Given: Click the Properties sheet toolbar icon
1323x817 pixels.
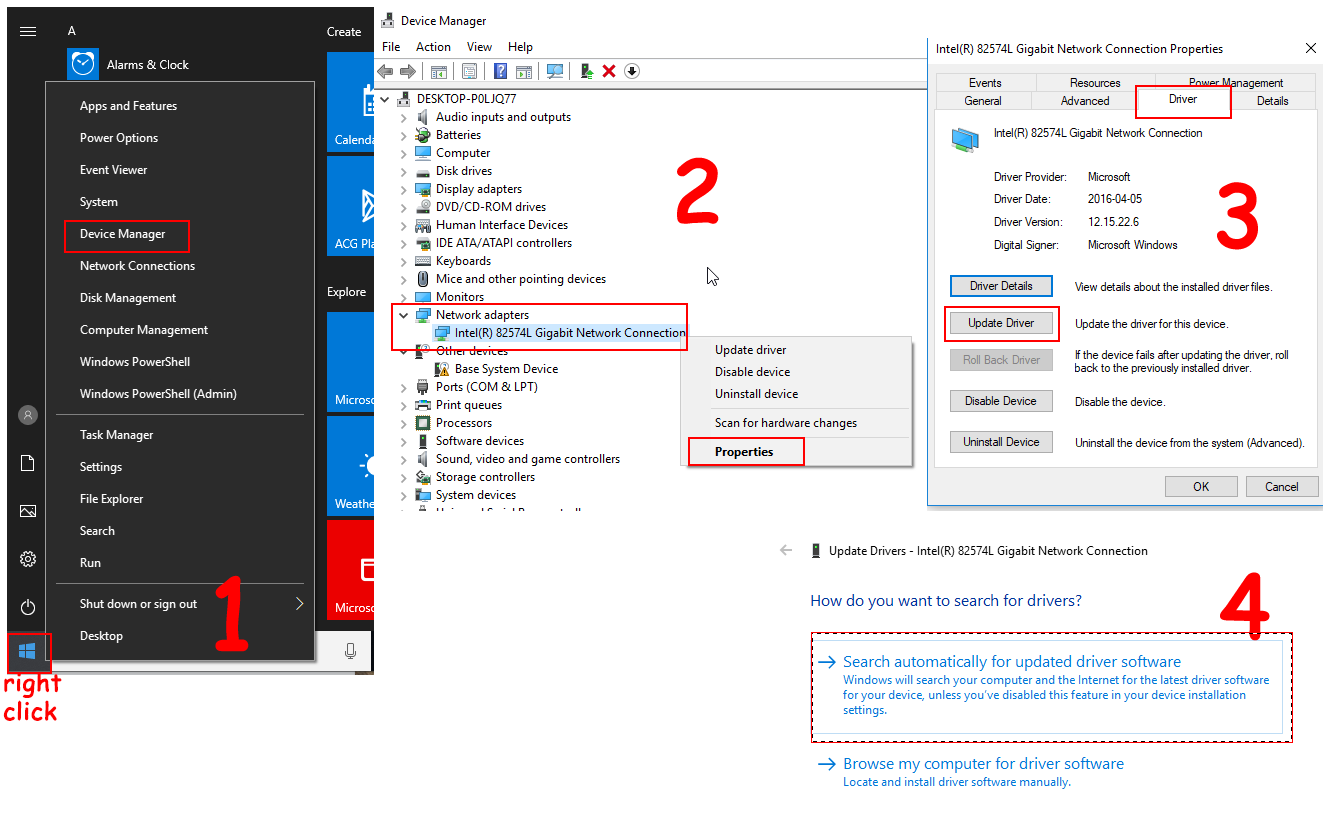Looking at the screenshot, I should (x=469, y=71).
